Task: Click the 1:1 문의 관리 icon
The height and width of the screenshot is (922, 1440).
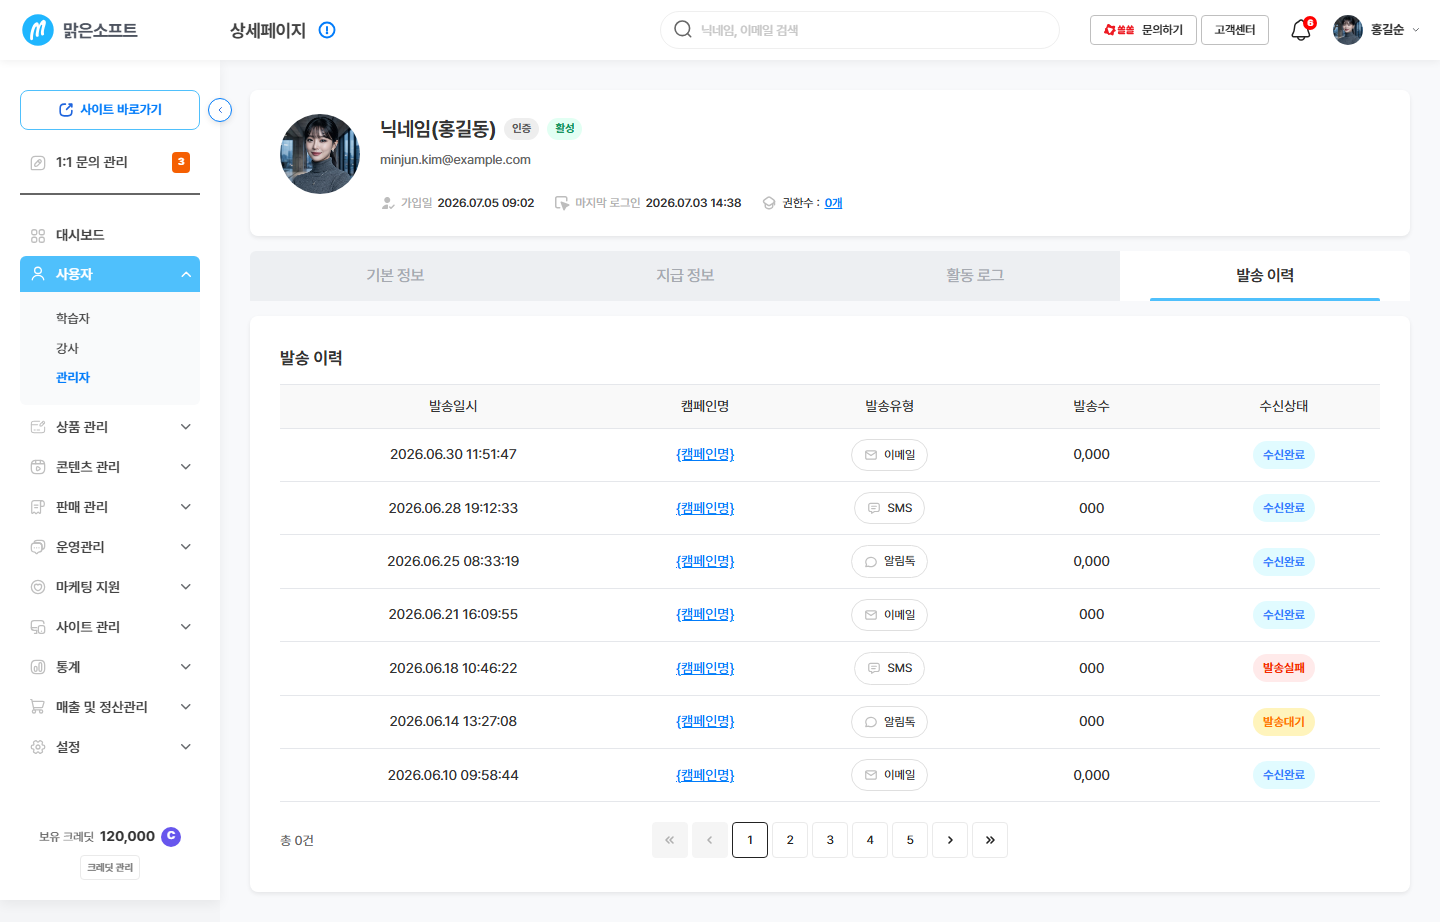Action: pyautogui.click(x=38, y=162)
